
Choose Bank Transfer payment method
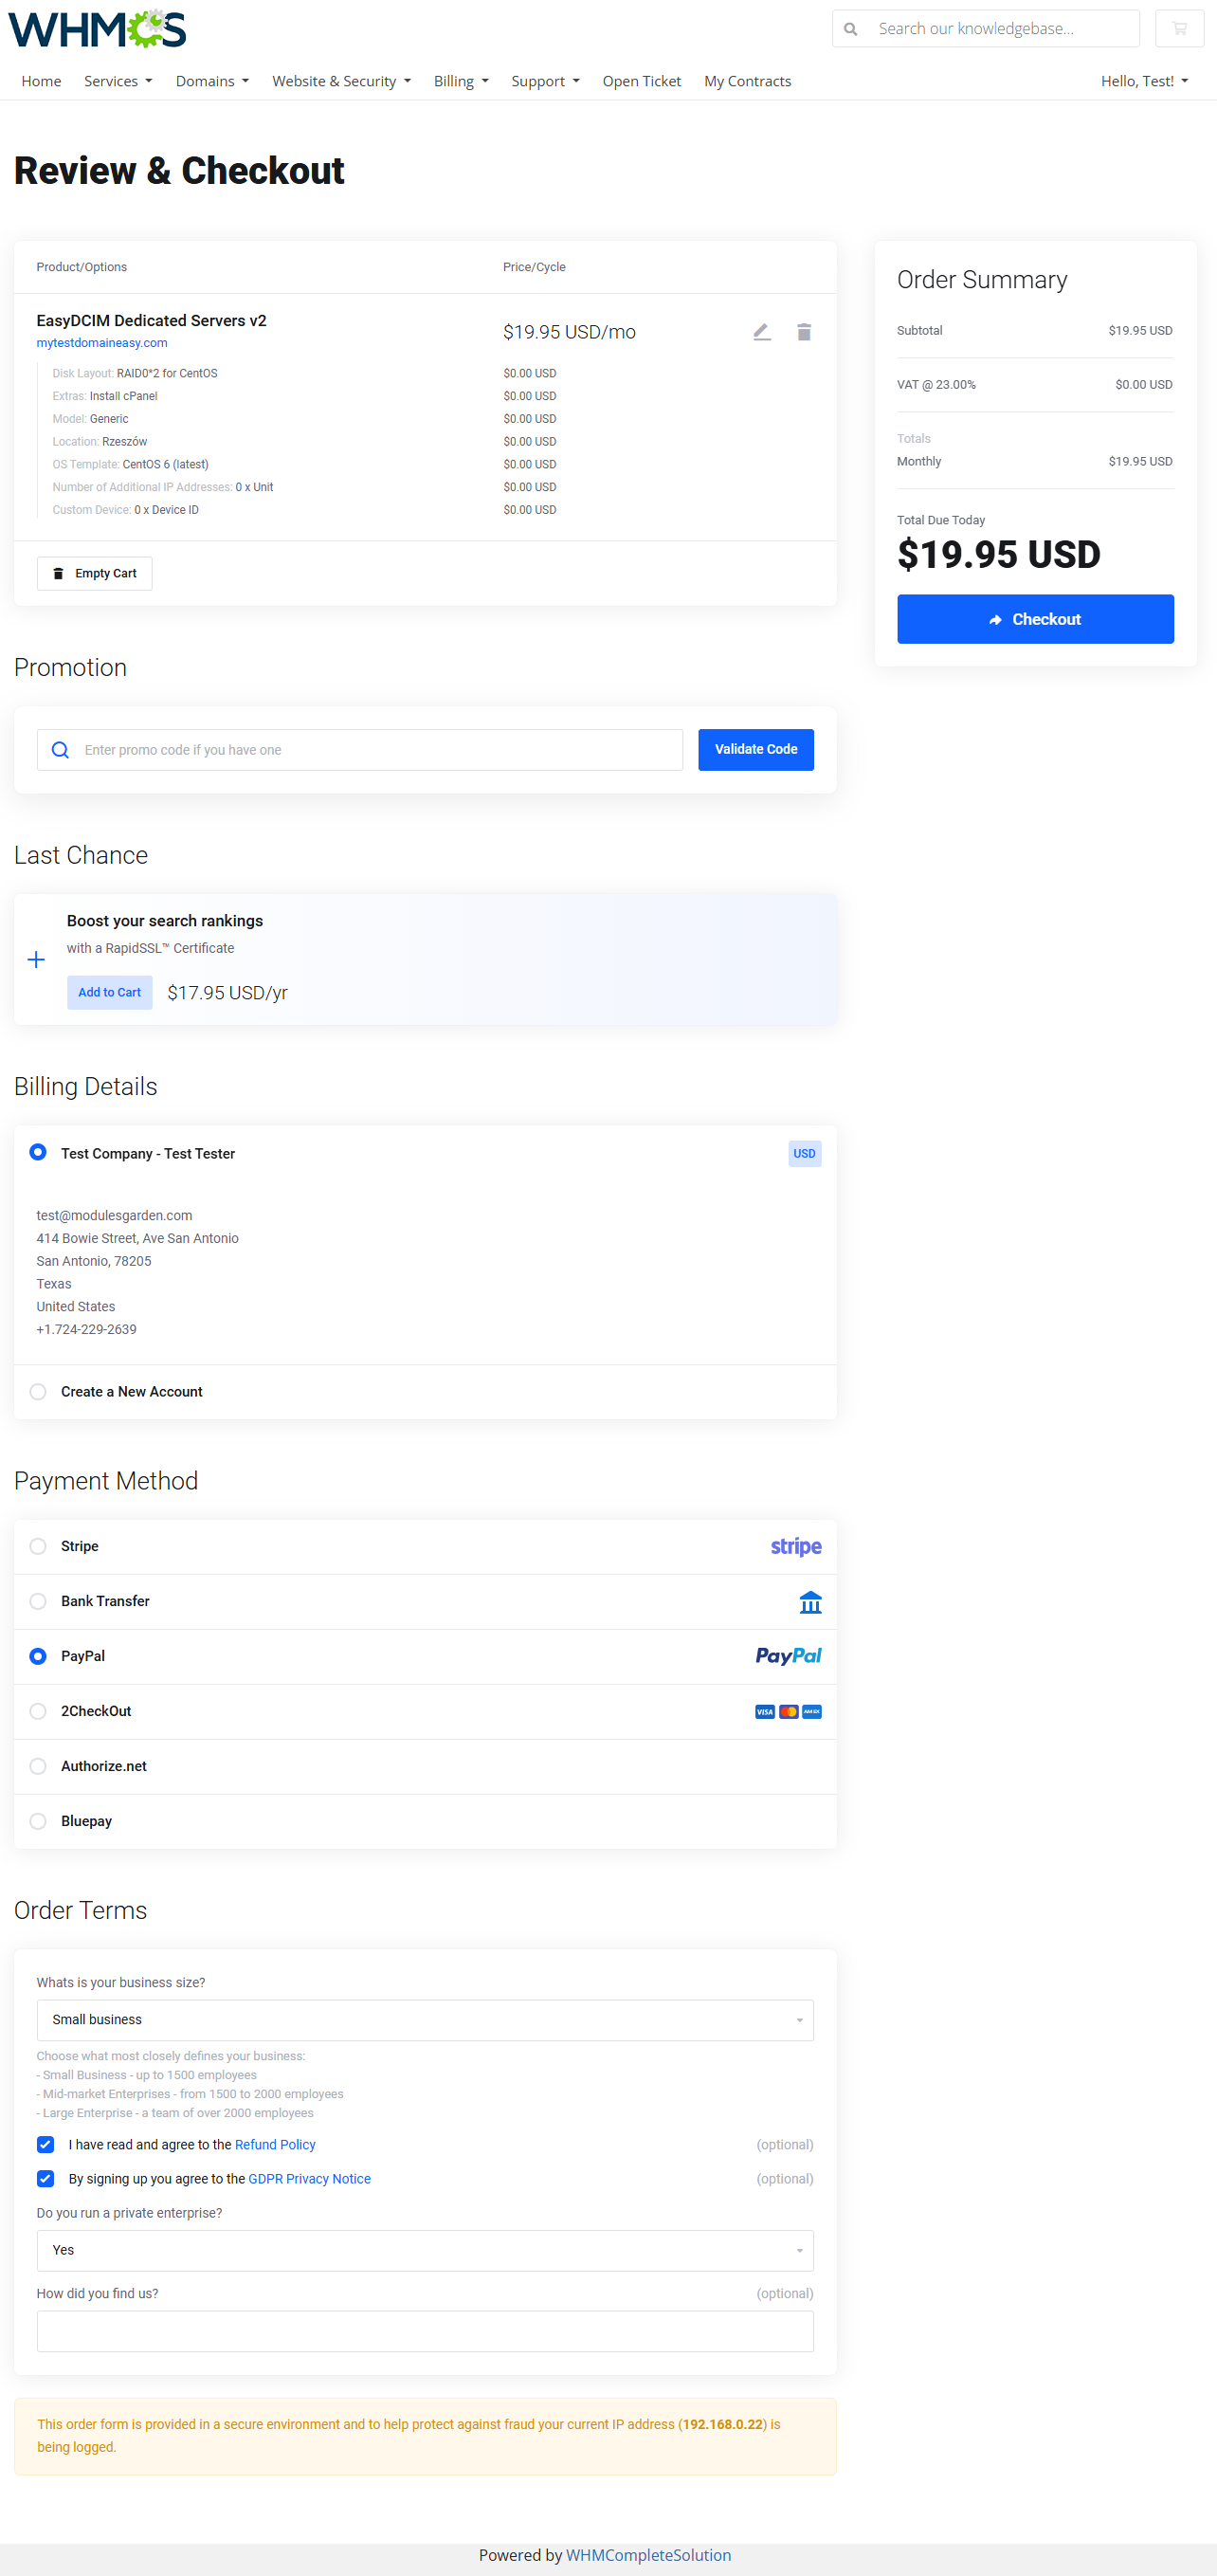(38, 1602)
